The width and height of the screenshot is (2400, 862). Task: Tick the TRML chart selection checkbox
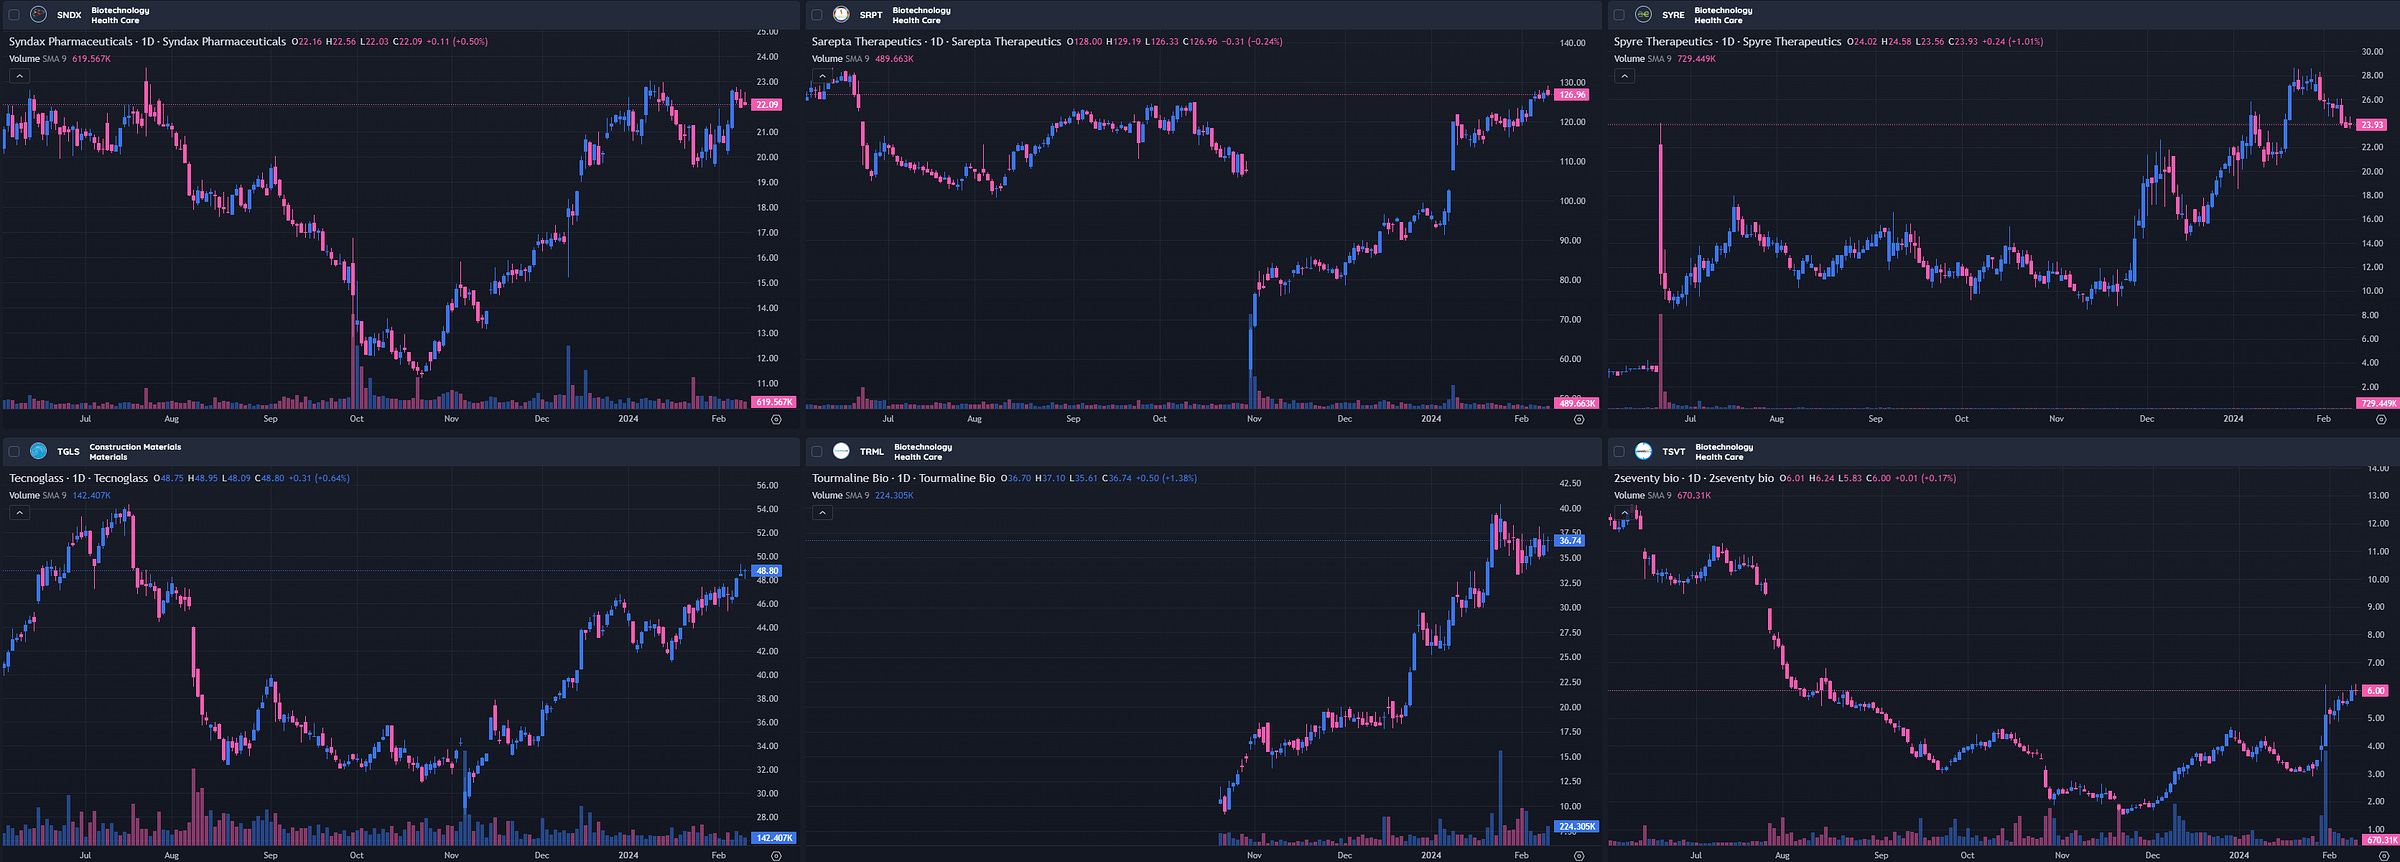(x=817, y=452)
